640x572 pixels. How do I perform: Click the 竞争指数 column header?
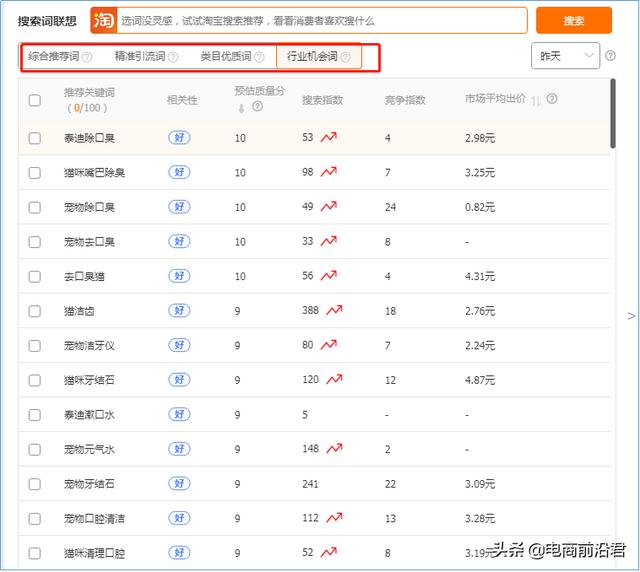[x=405, y=100]
